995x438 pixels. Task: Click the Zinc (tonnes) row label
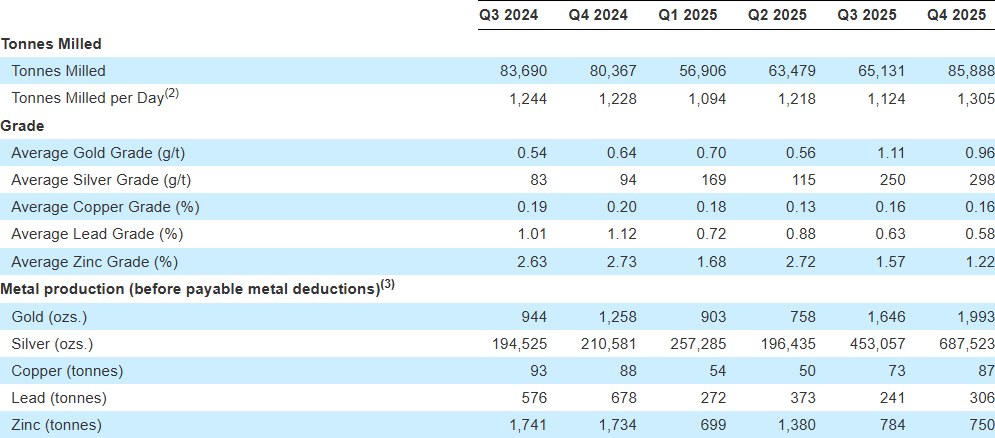point(57,424)
